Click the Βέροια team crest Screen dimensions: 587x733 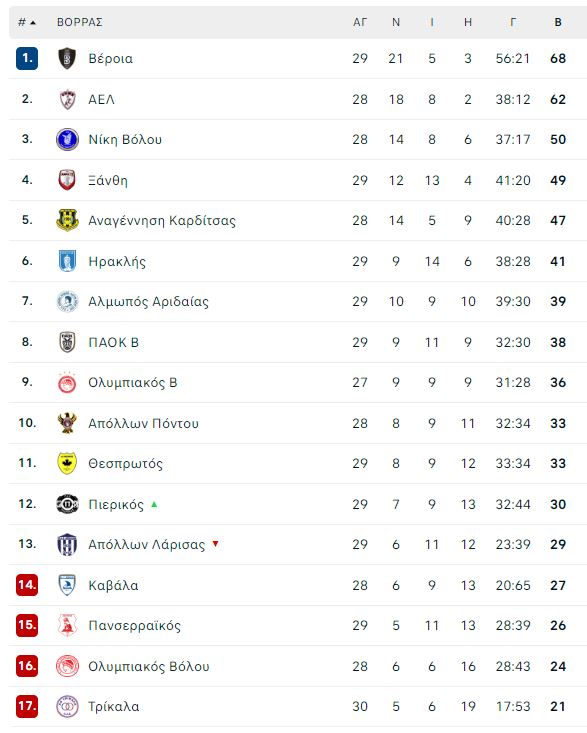(x=67, y=58)
